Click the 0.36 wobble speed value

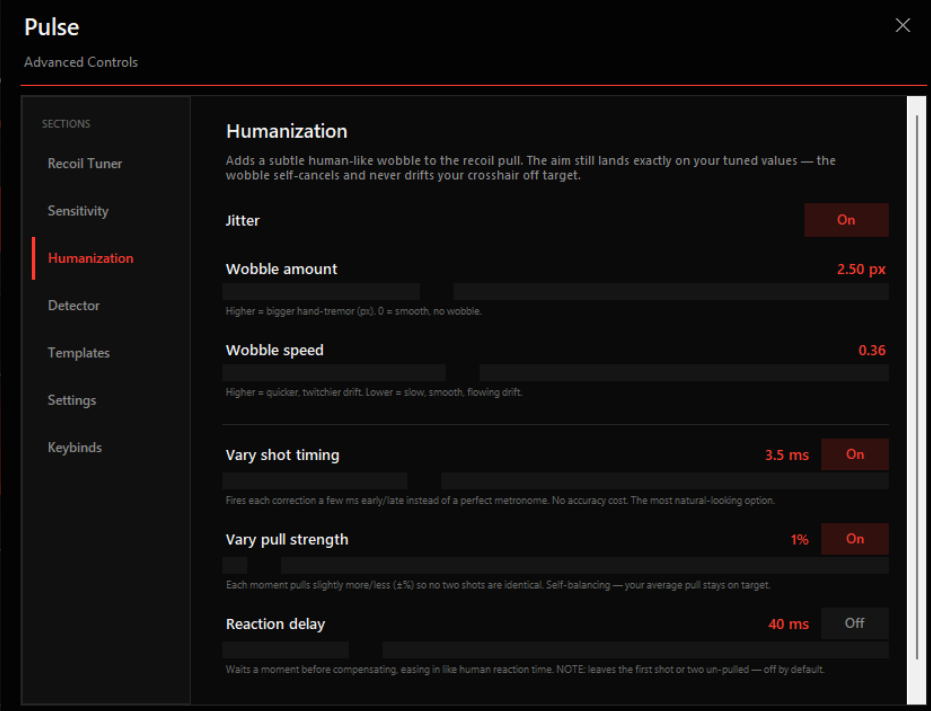coord(872,350)
